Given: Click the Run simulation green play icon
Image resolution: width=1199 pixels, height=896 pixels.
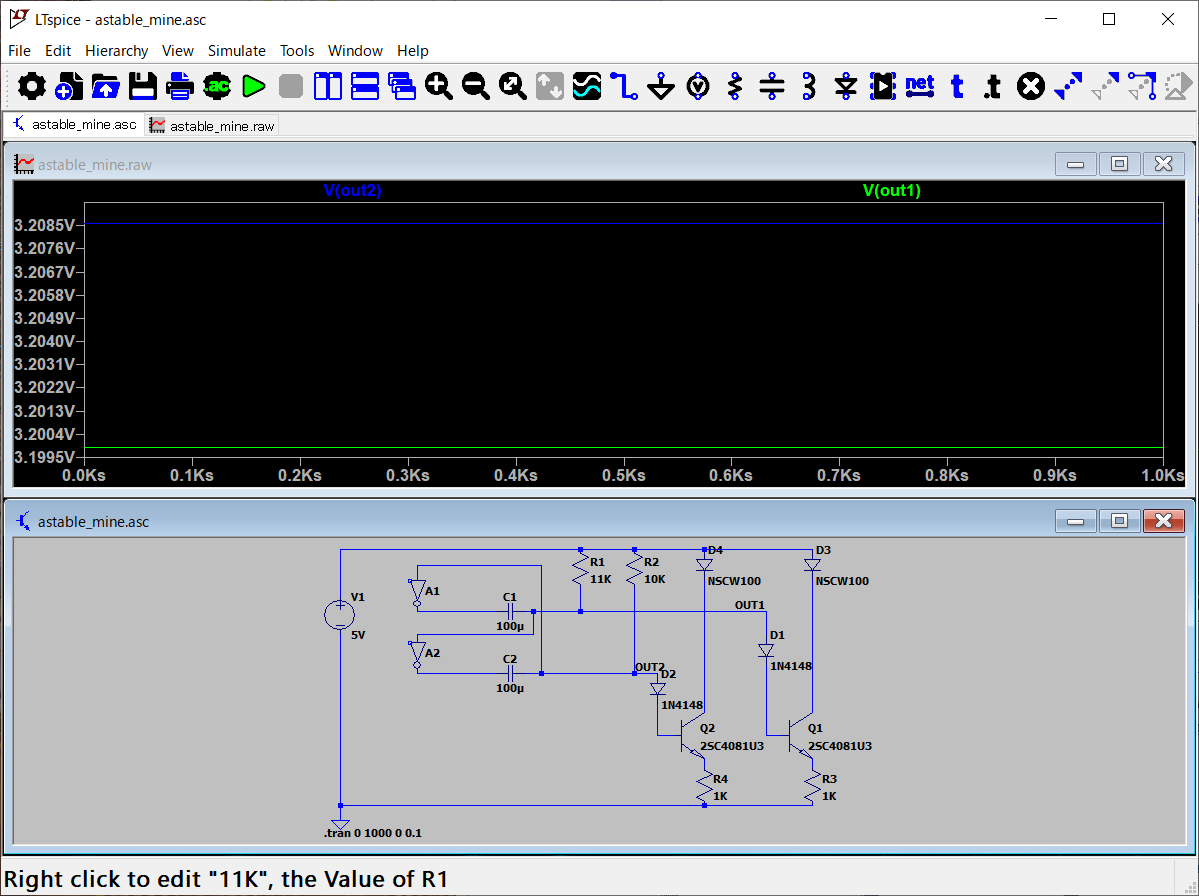Looking at the screenshot, I should point(254,87).
